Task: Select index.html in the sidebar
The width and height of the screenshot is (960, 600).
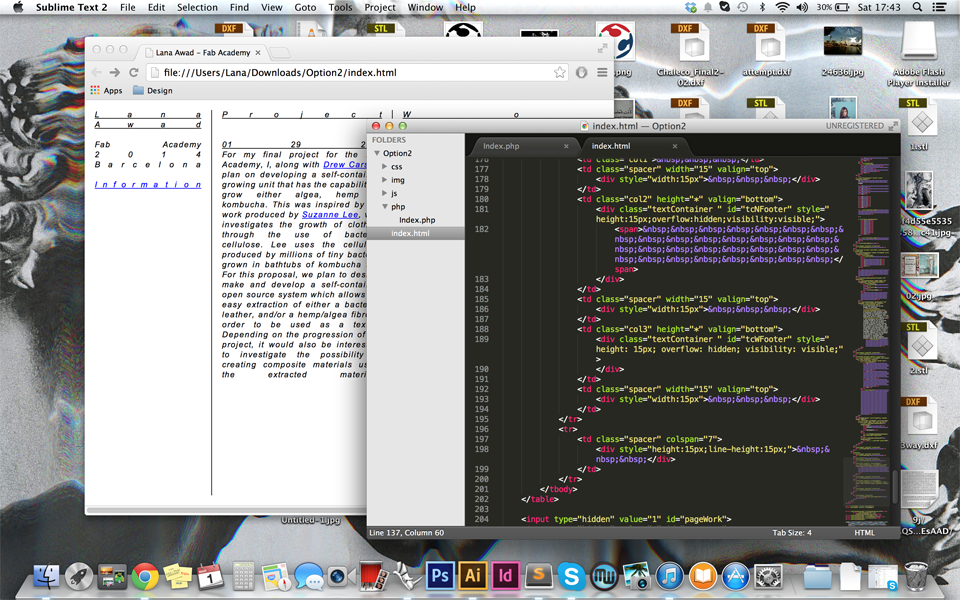Action: click(x=410, y=233)
